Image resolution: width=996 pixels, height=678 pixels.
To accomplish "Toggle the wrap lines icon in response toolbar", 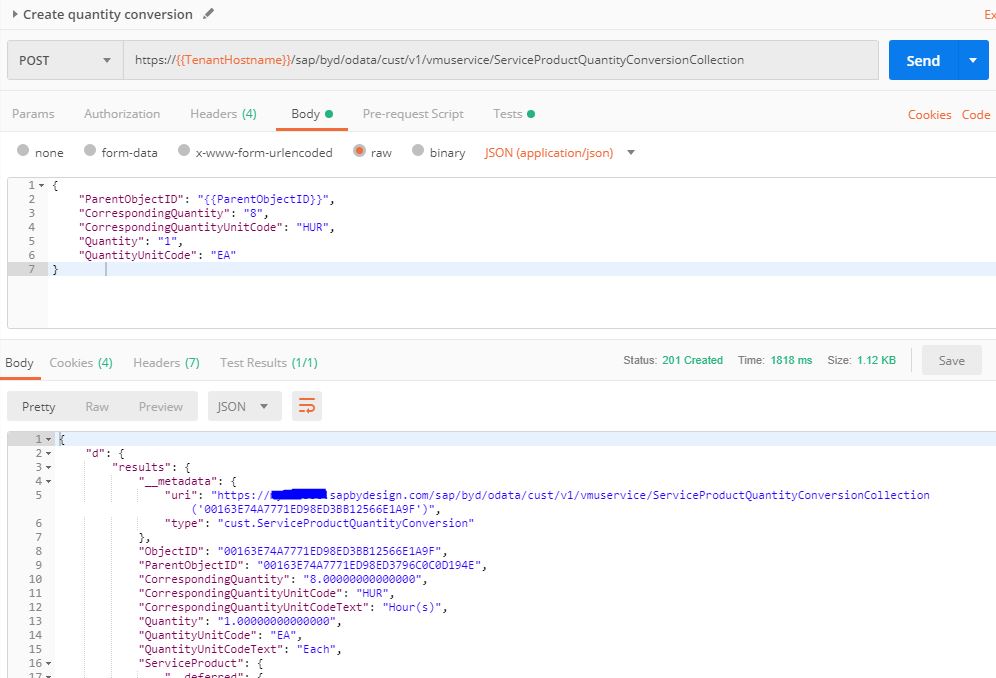I will pos(306,406).
